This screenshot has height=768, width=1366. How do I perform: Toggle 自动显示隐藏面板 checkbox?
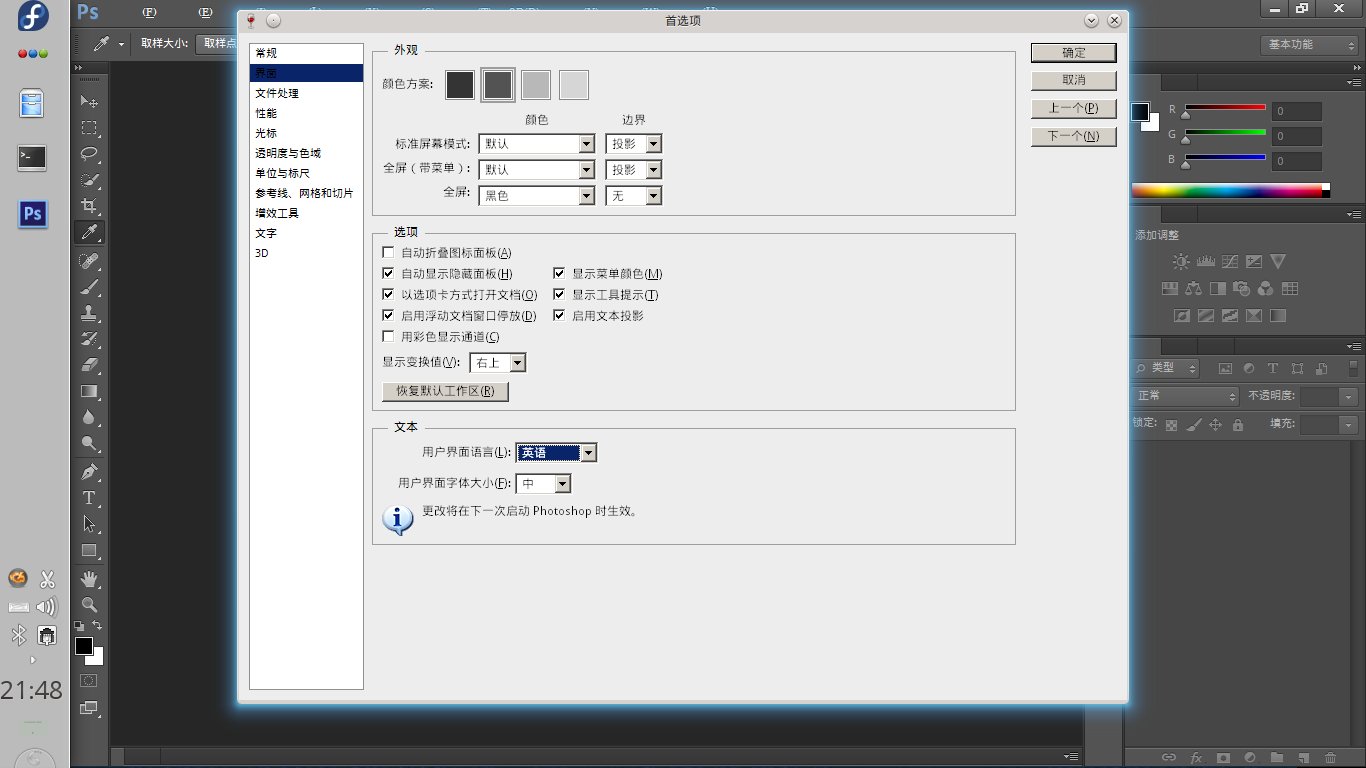[x=388, y=274]
